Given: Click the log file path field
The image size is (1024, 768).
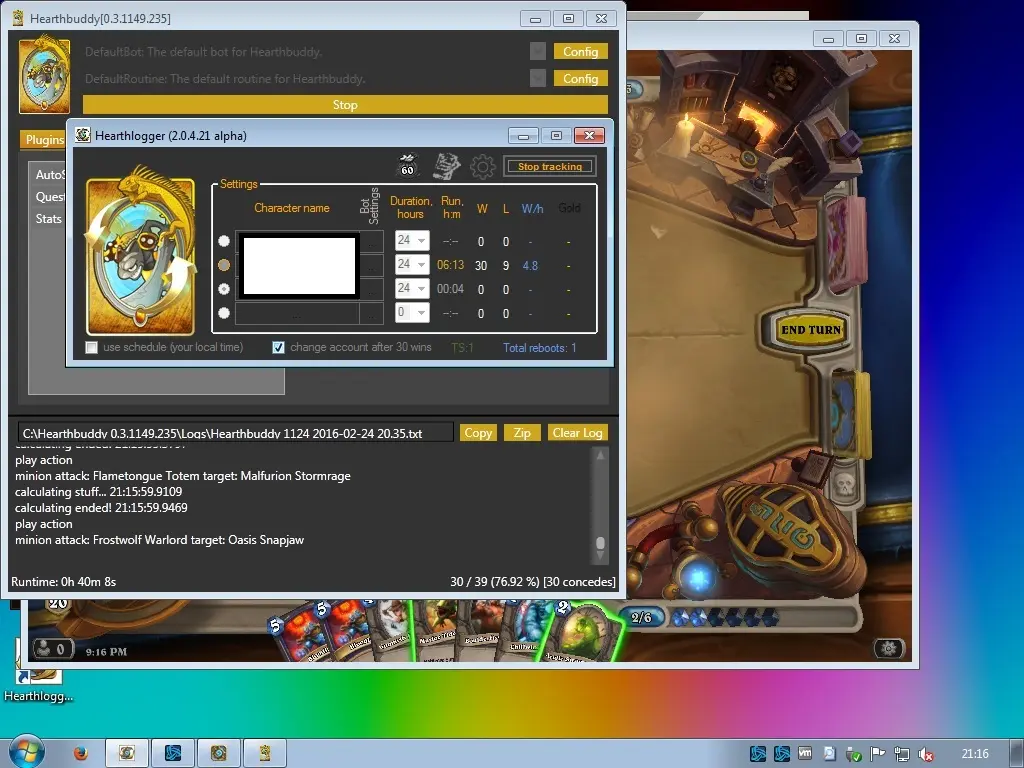Looking at the screenshot, I should (x=235, y=432).
